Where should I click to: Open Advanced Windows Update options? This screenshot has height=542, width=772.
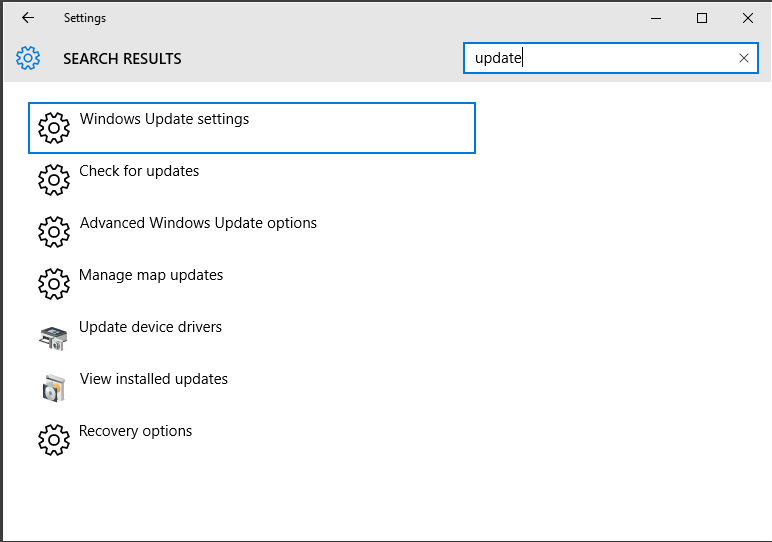click(252, 232)
